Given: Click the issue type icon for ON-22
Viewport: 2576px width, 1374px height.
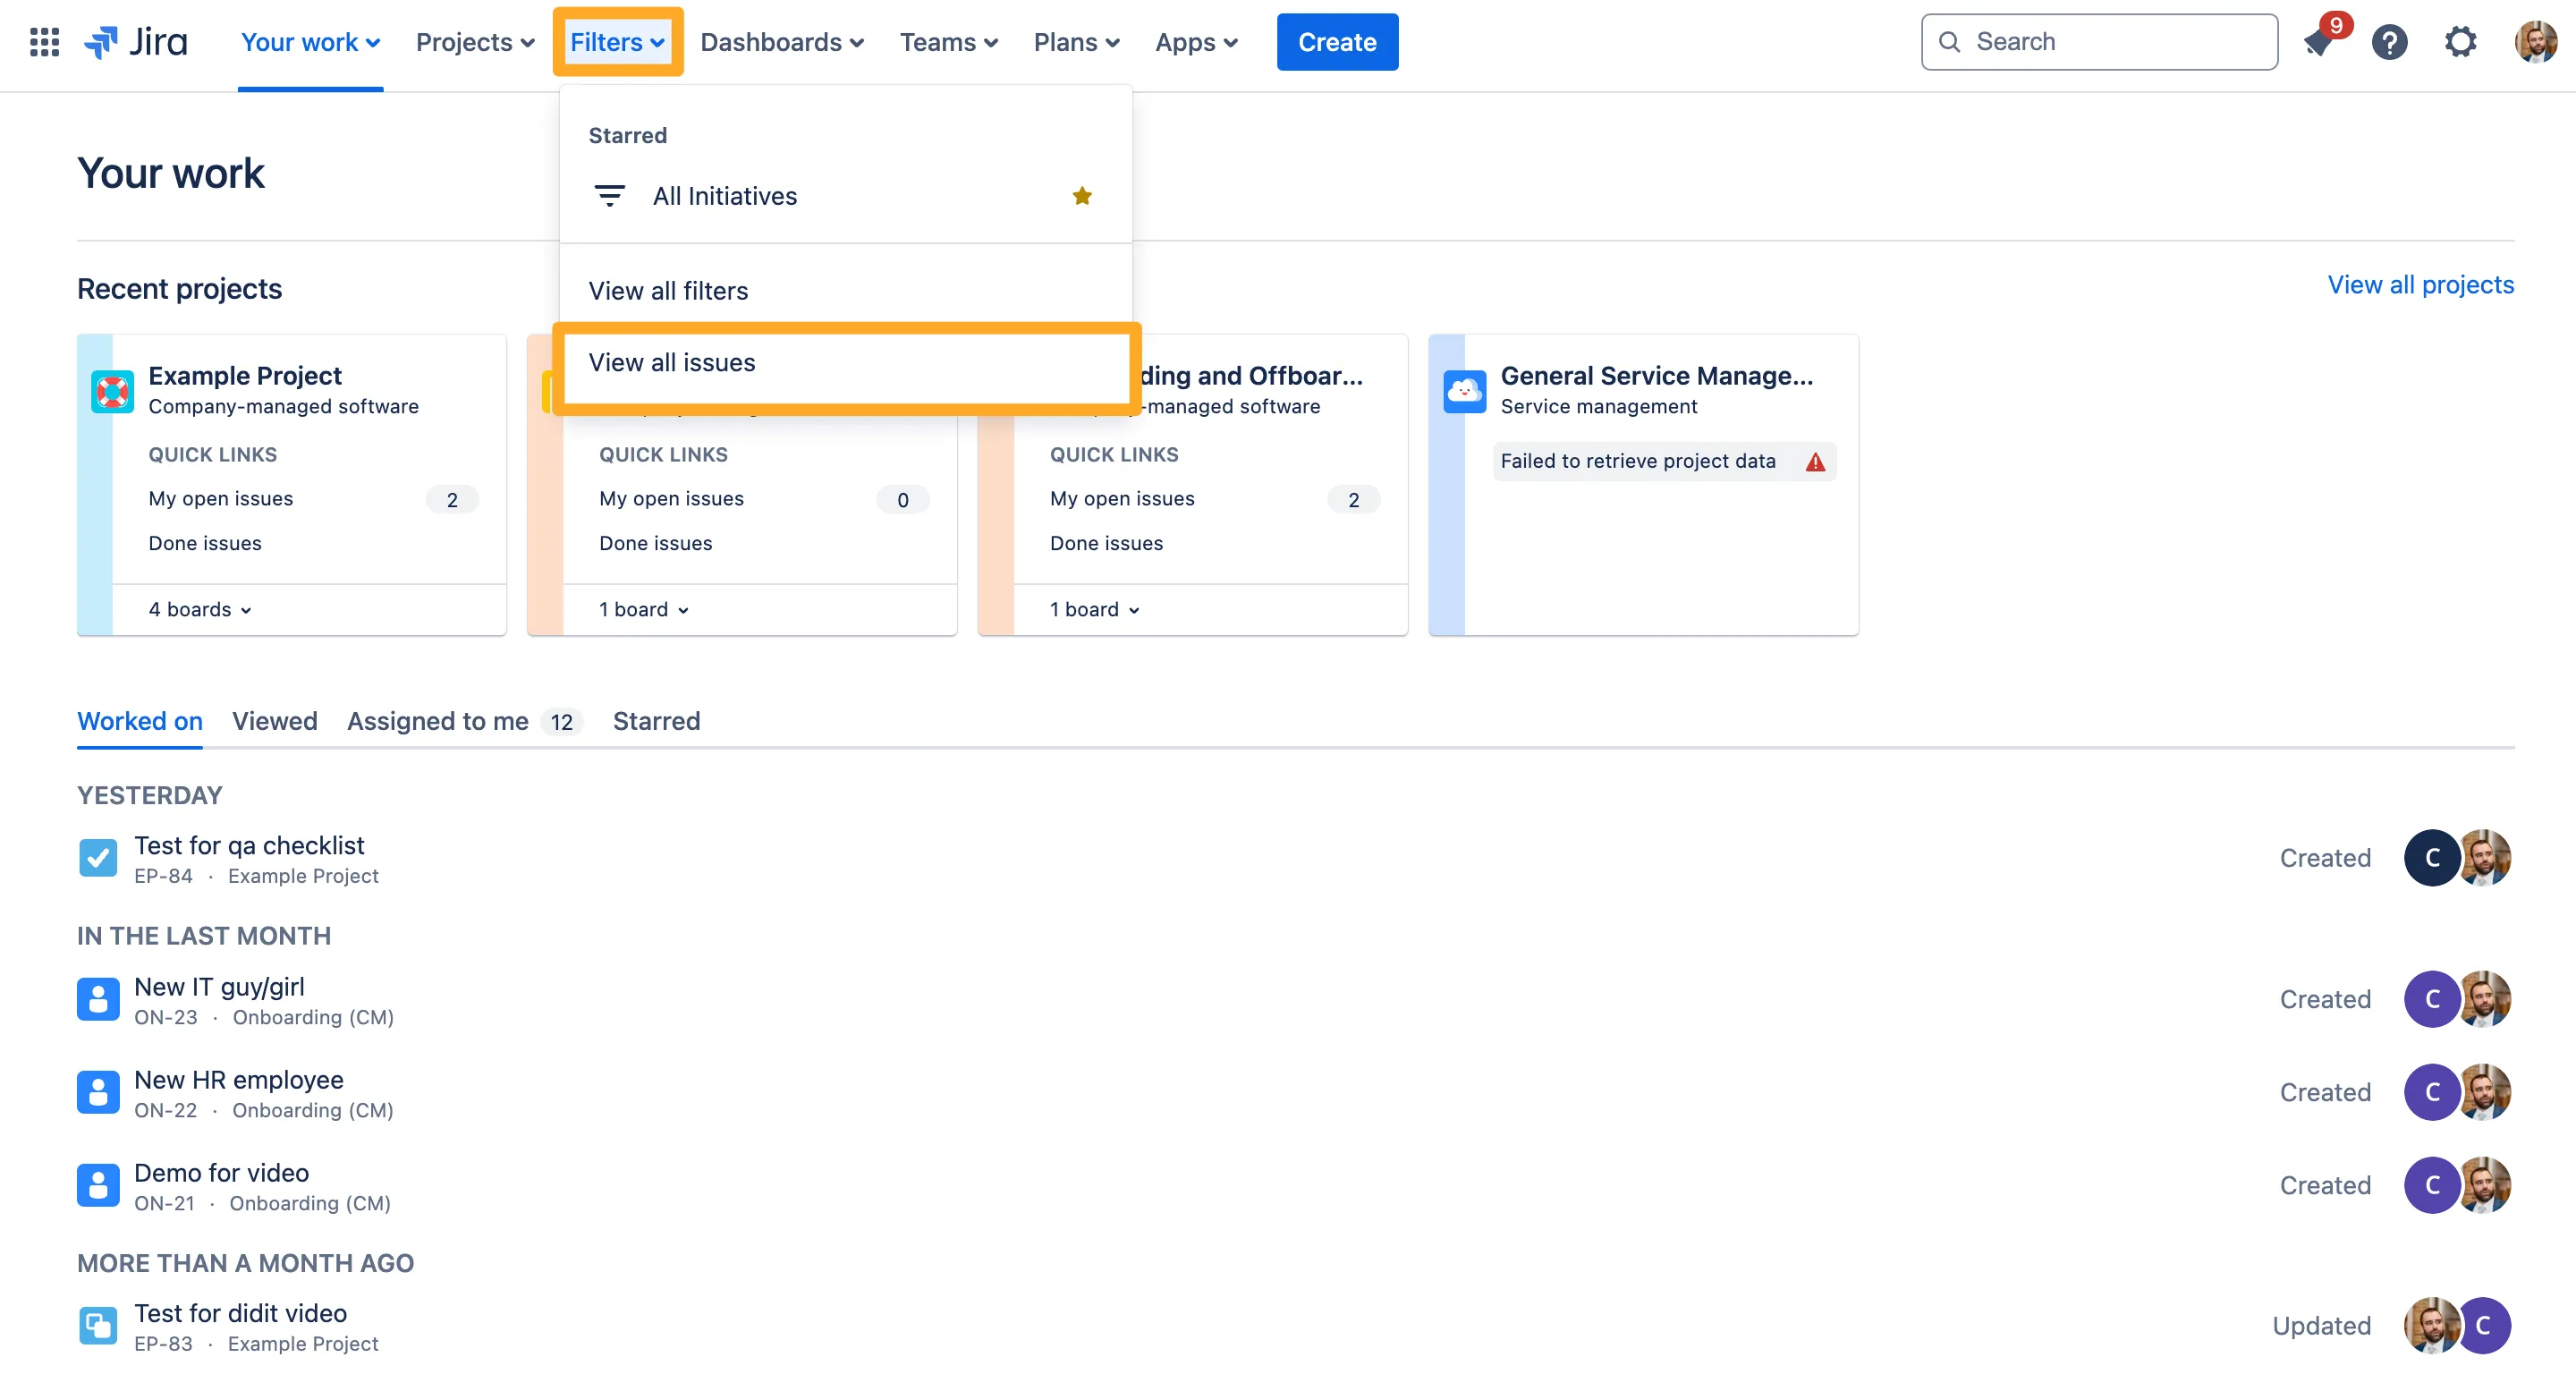Looking at the screenshot, I should (x=98, y=1091).
